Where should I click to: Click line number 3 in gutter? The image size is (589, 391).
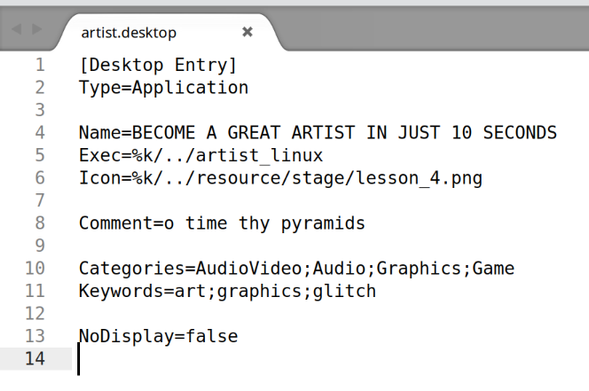40,110
